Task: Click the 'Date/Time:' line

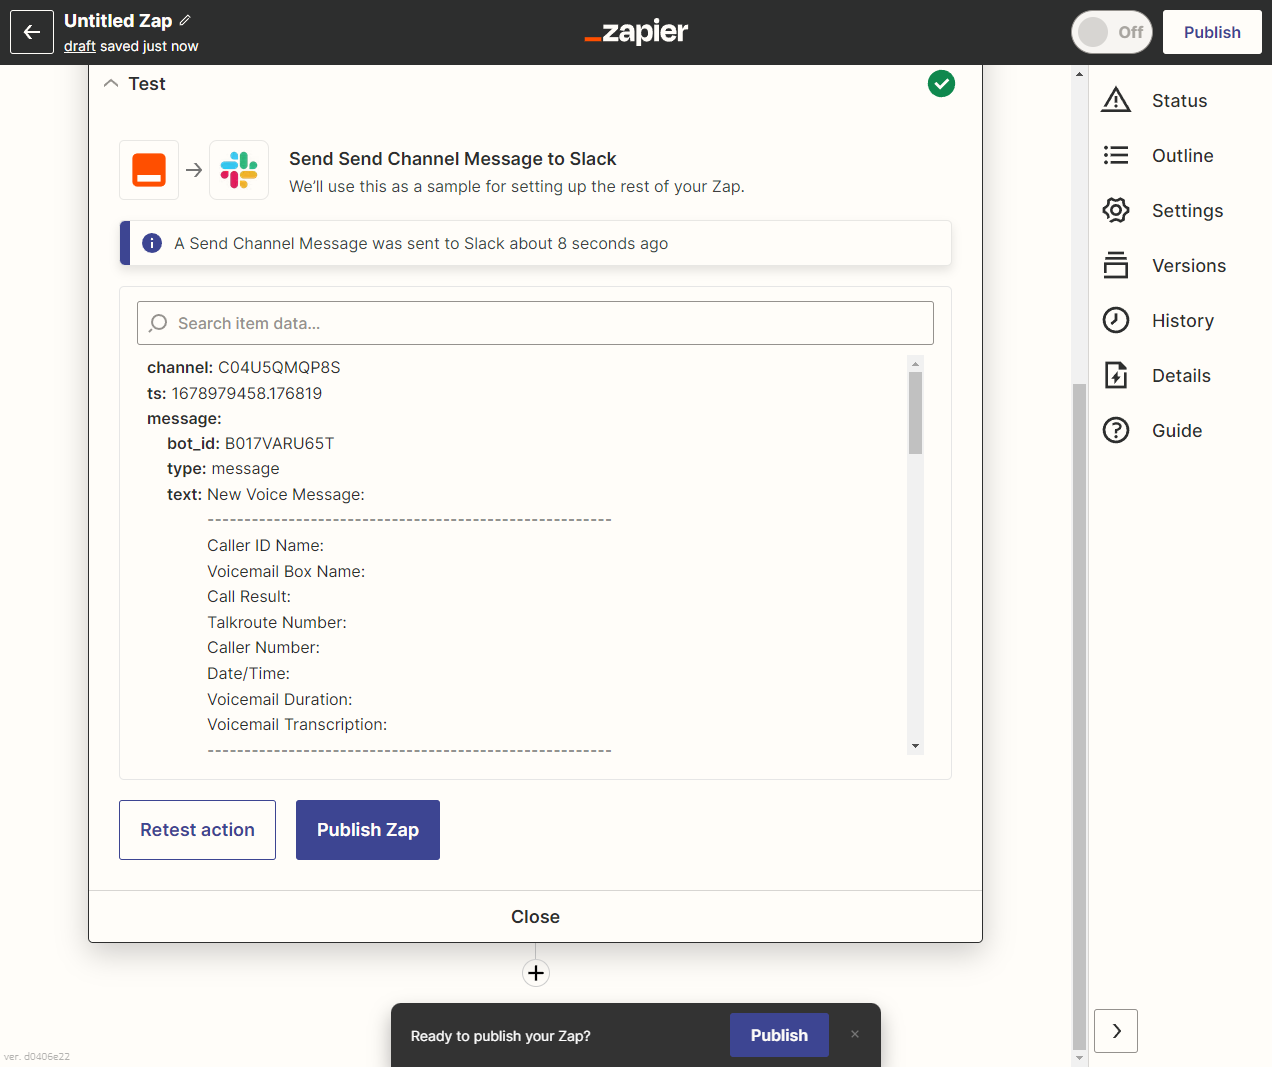Action: [248, 673]
